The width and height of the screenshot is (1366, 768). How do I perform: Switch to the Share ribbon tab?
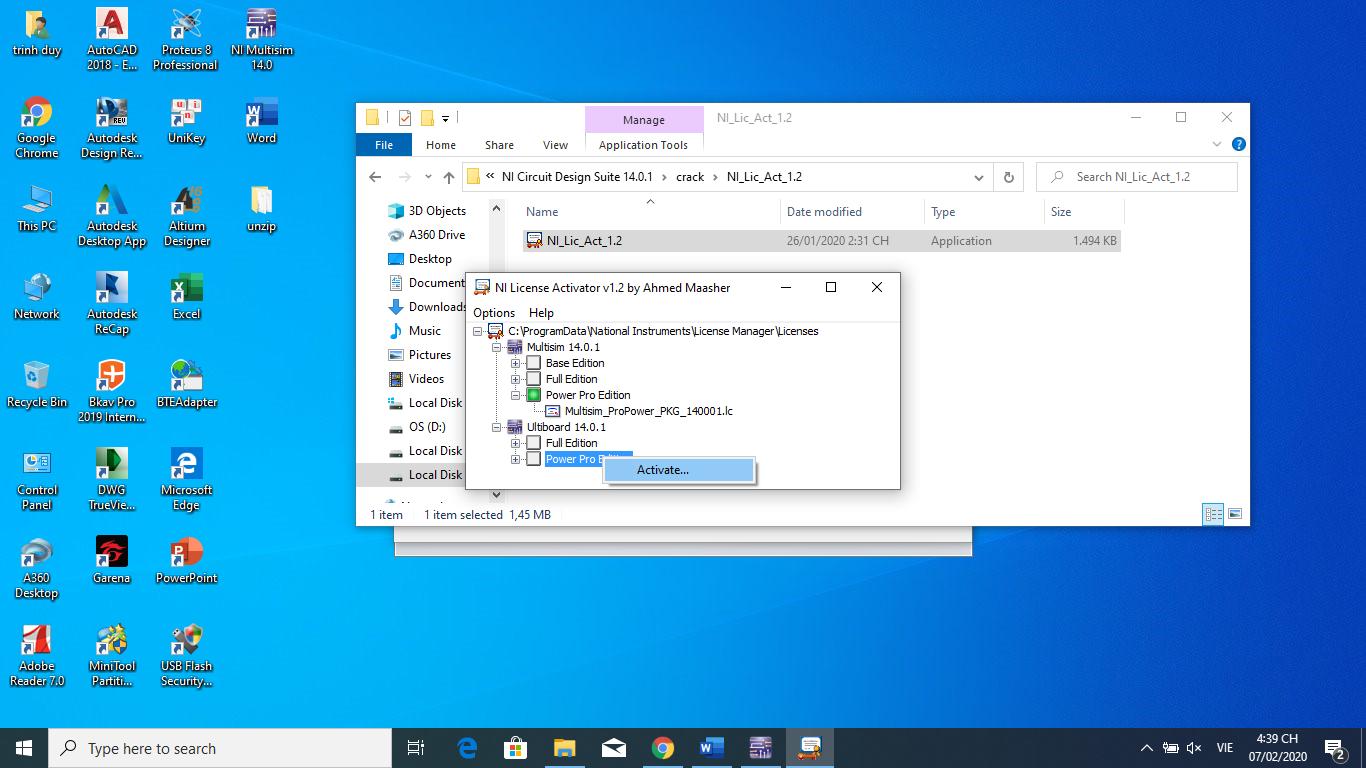click(x=499, y=145)
